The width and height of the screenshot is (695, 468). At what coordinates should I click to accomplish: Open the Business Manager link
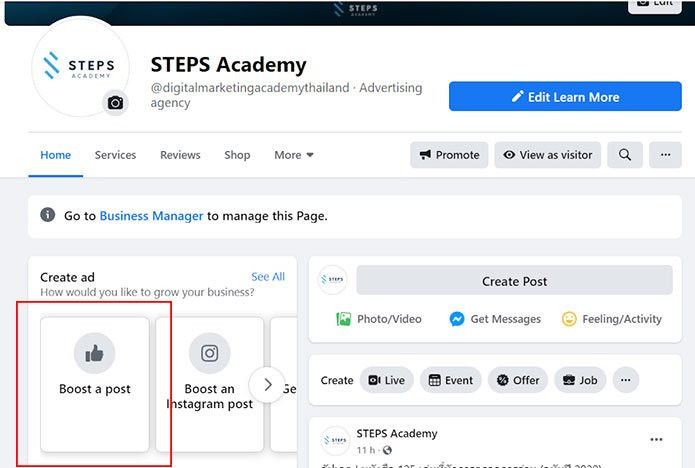(151, 216)
